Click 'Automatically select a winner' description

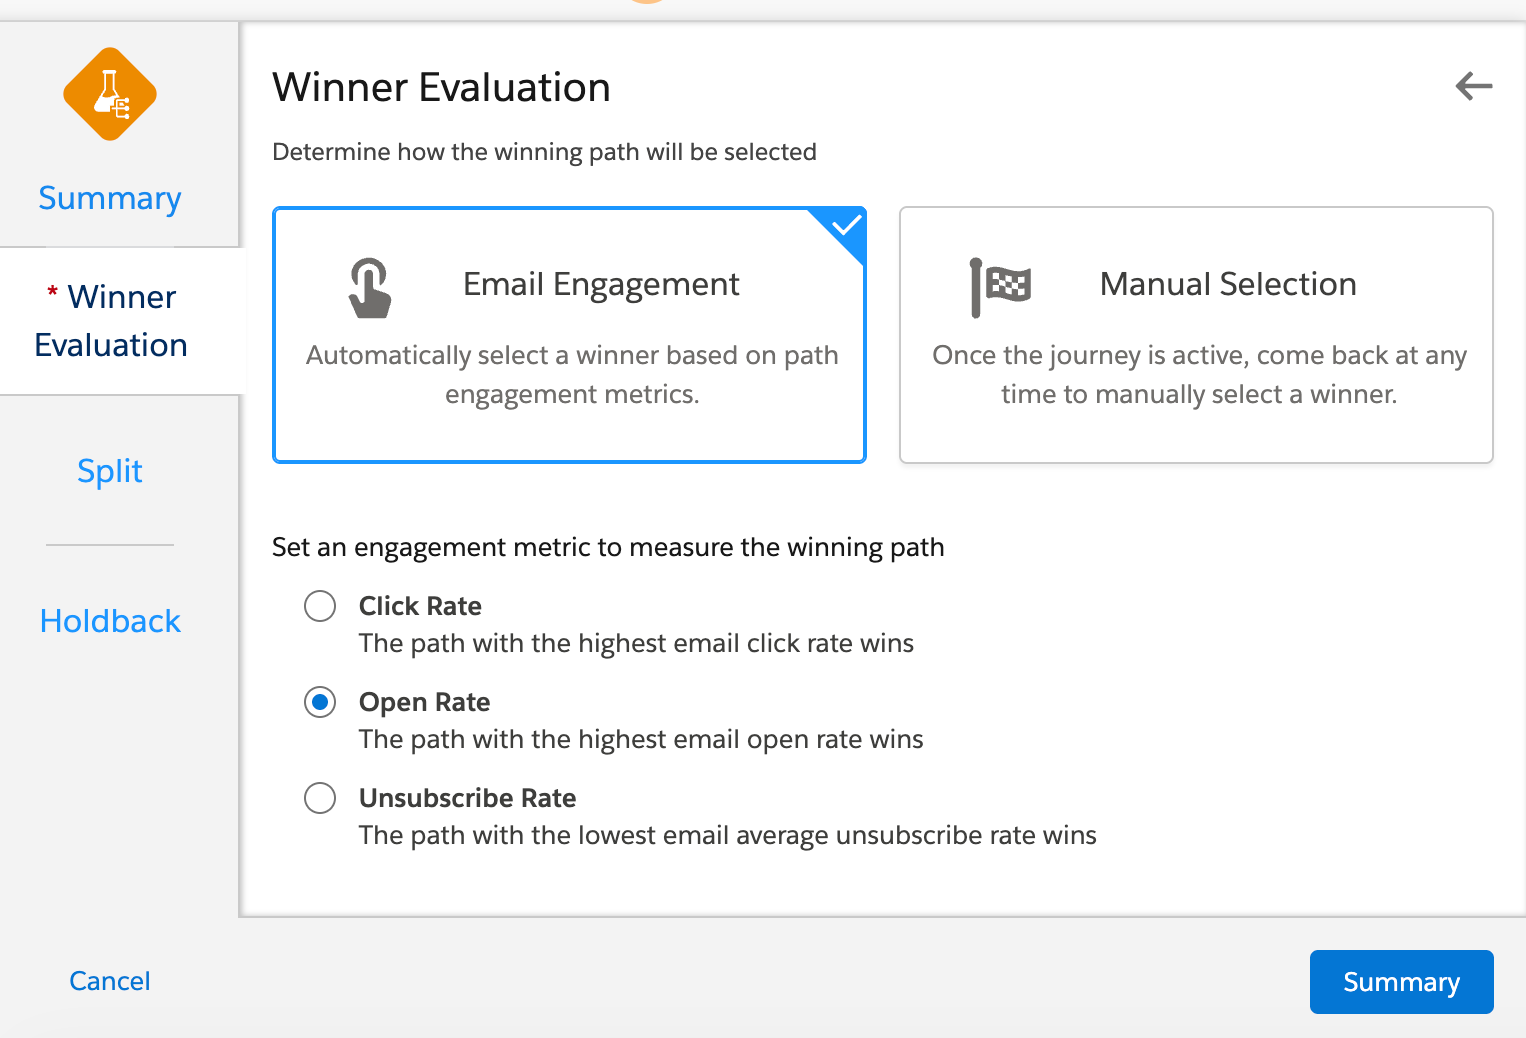tap(572, 374)
